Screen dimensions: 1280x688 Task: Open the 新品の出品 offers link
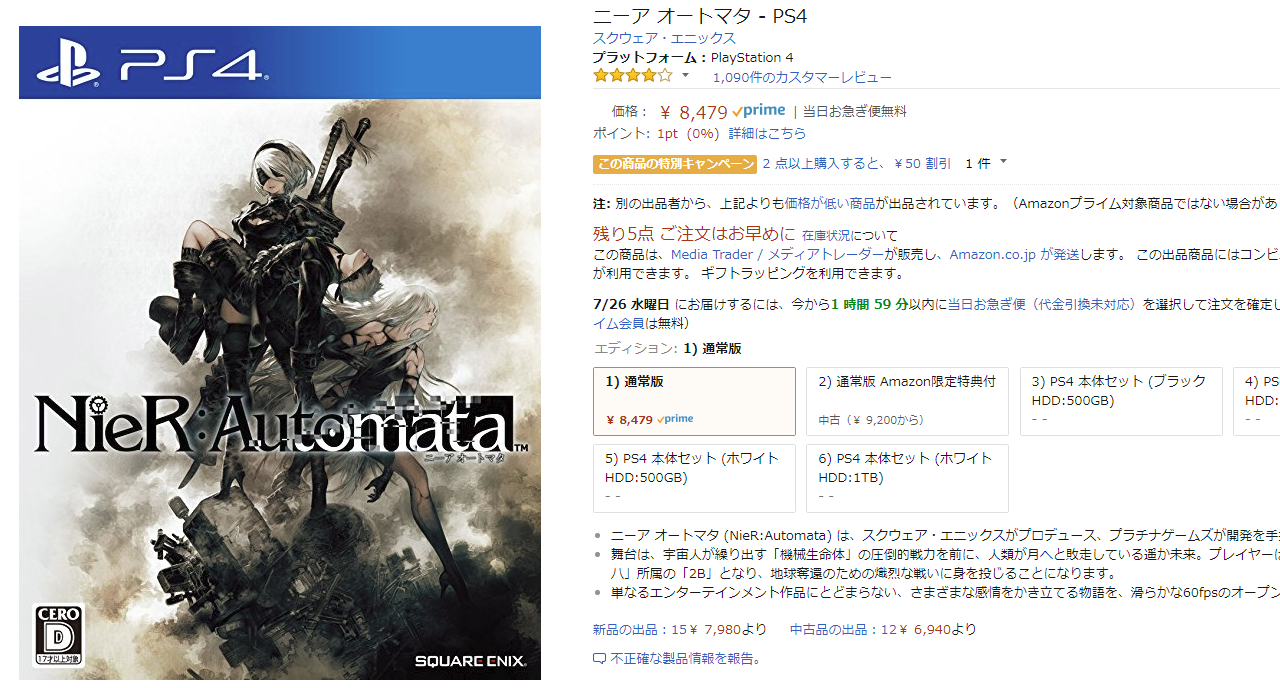(680, 629)
